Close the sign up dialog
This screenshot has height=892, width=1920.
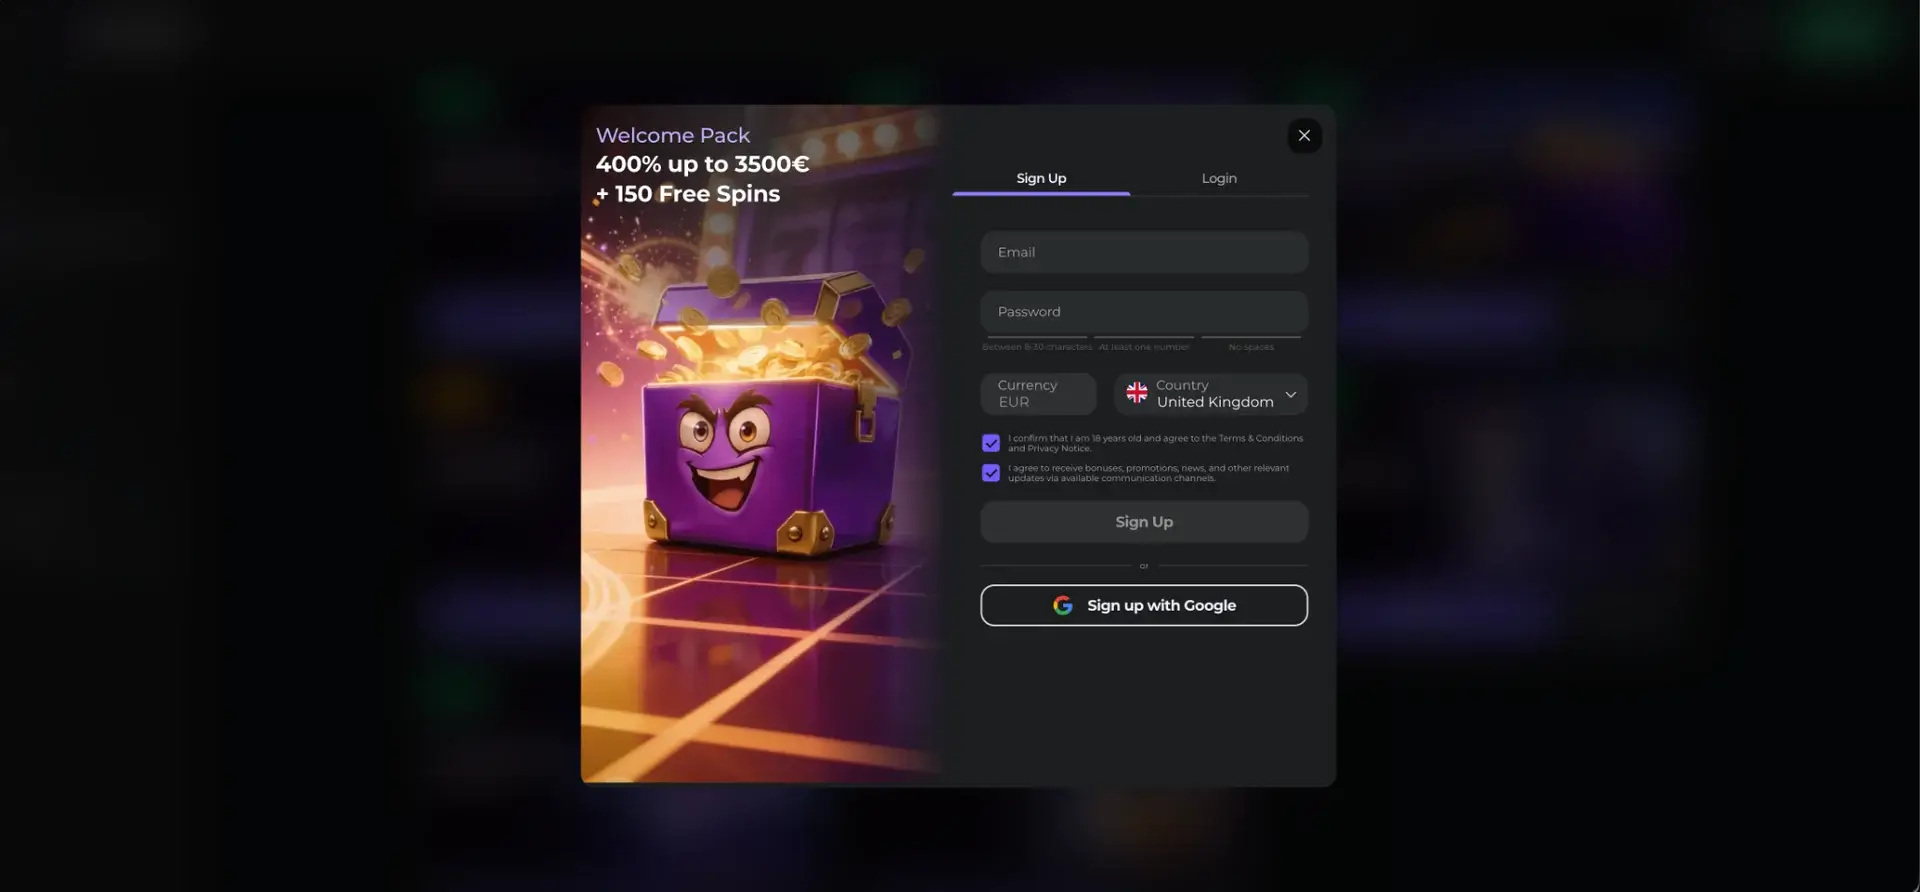click(x=1304, y=136)
